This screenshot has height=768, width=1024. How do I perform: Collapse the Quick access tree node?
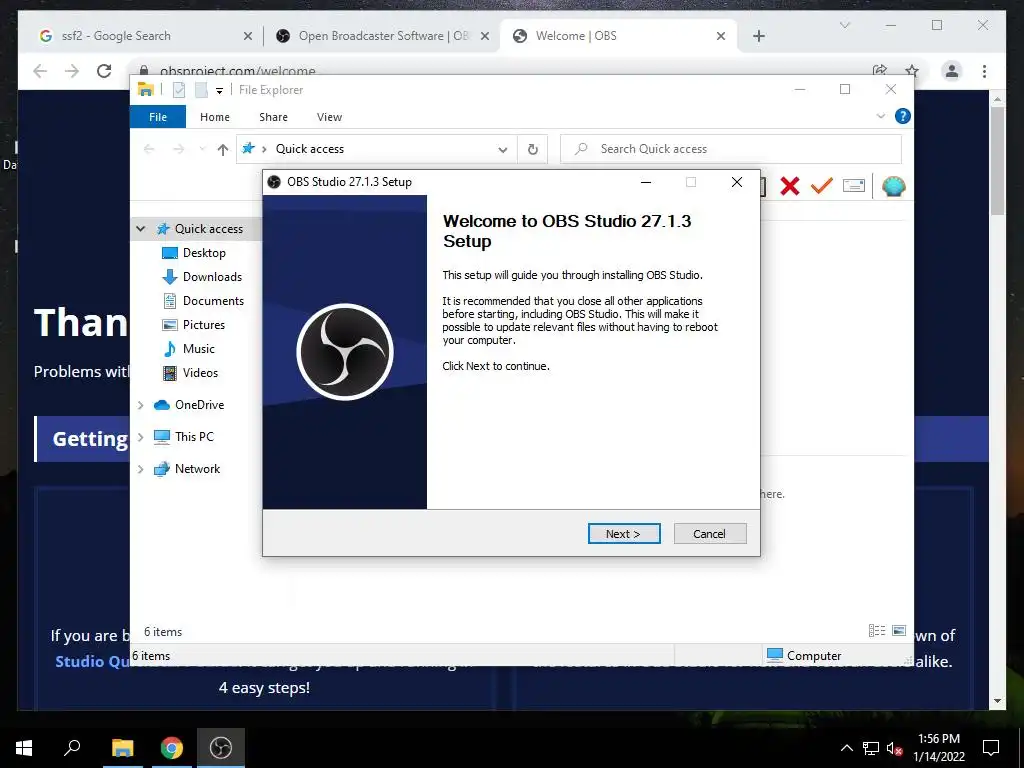(x=140, y=229)
